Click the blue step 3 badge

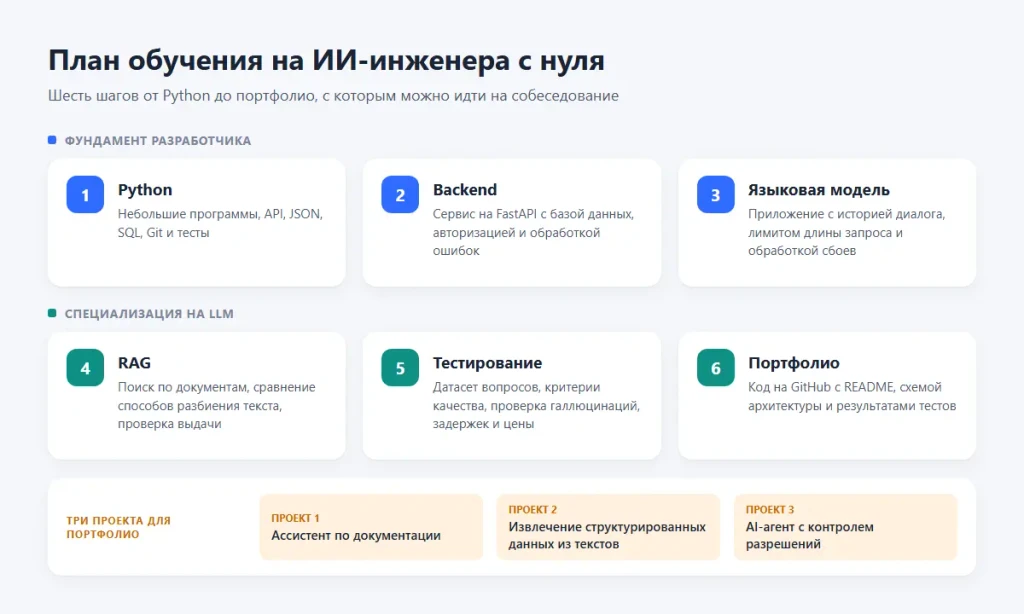(x=716, y=195)
